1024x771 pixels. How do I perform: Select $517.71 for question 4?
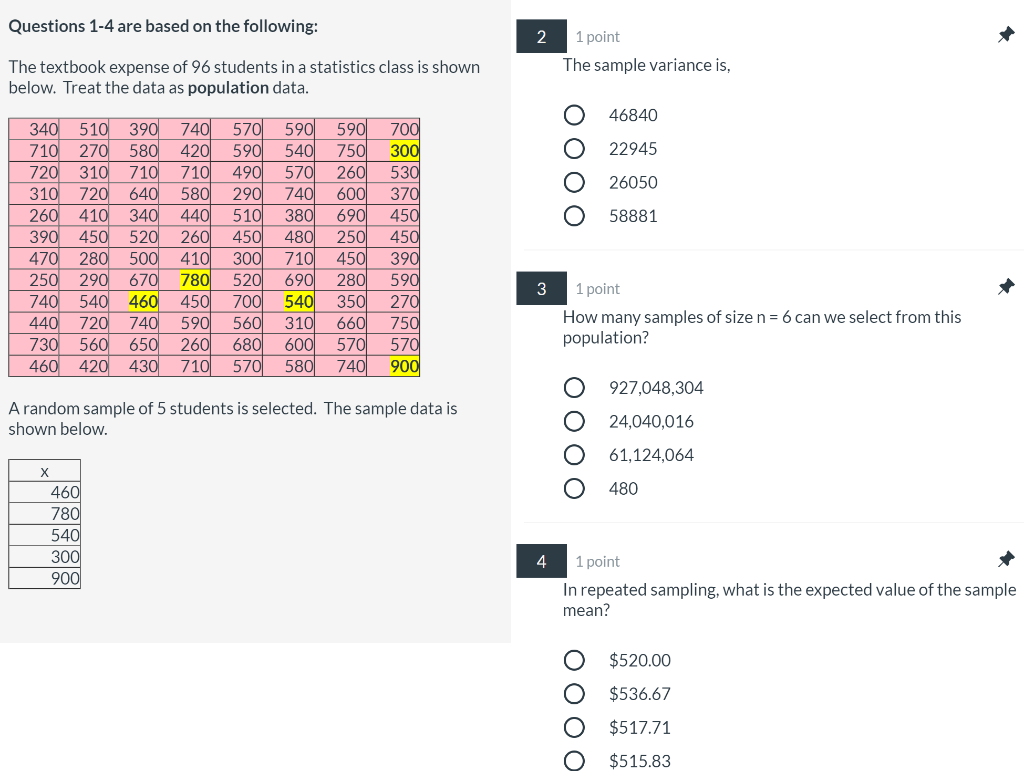tap(575, 727)
